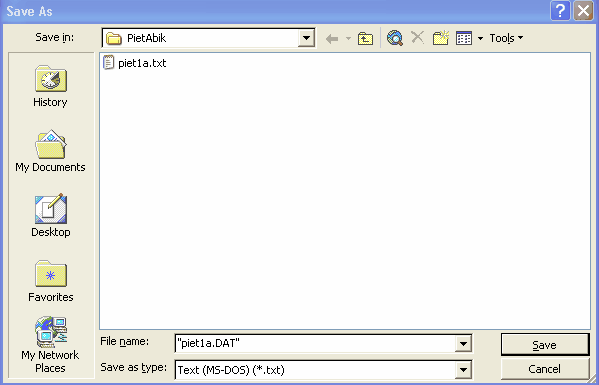Expand the Views dropdown arrow
Screen dimensions: 599x385
coord(480,39)
